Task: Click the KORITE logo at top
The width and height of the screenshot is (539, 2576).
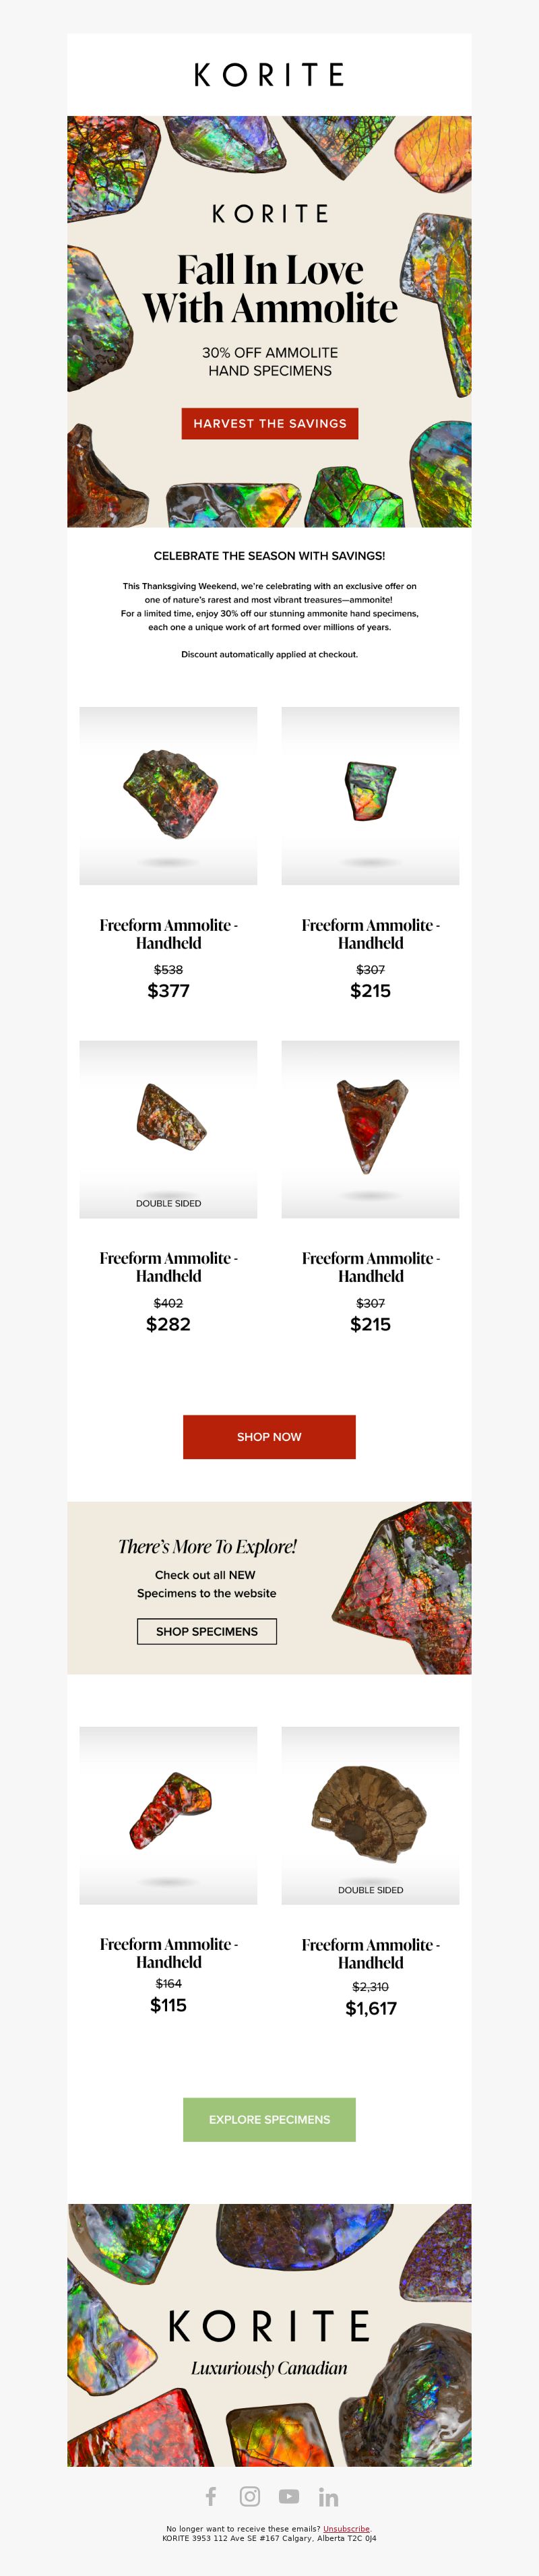Action: click(x=269, y=75)
